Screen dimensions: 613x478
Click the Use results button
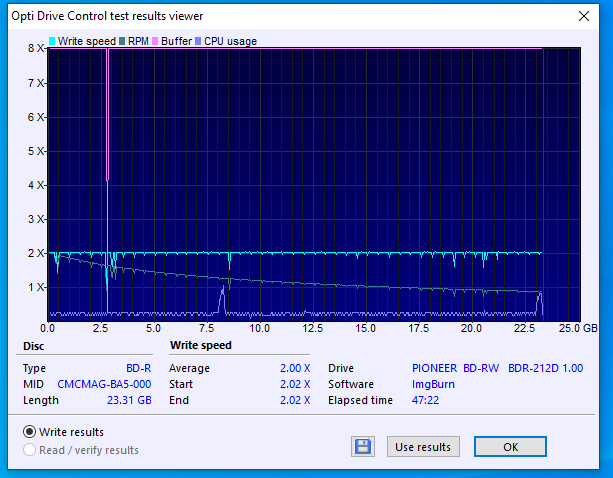[x=423, y=447]
